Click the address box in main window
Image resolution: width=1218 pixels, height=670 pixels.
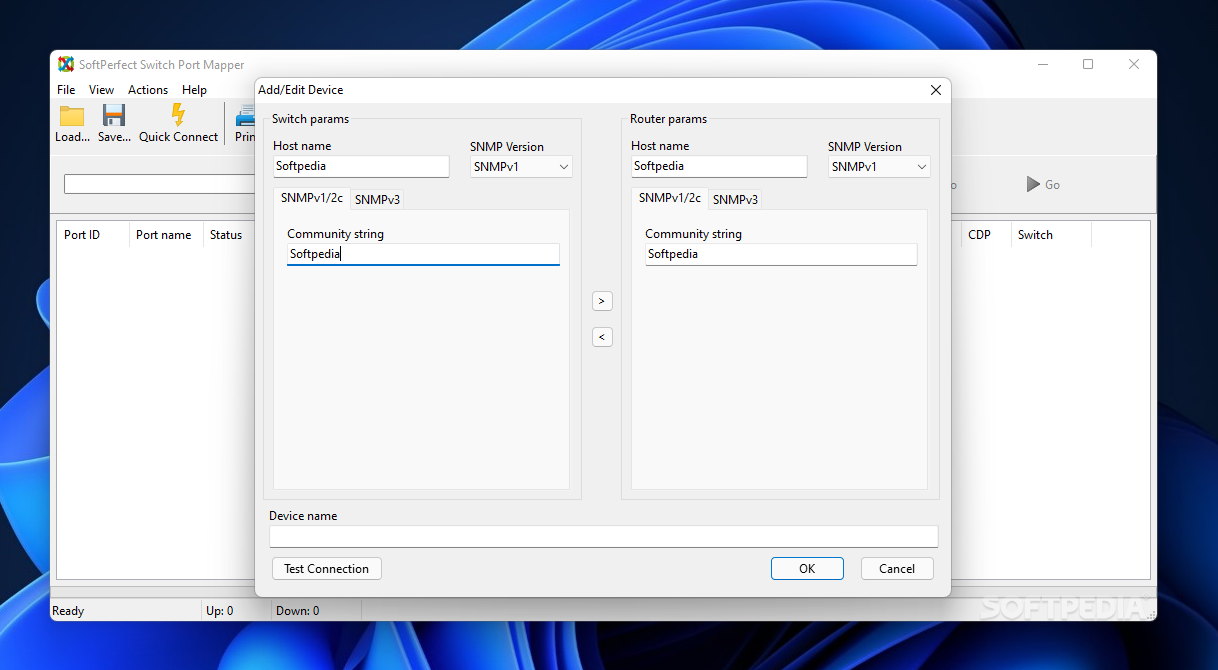[x=160, y=185]
